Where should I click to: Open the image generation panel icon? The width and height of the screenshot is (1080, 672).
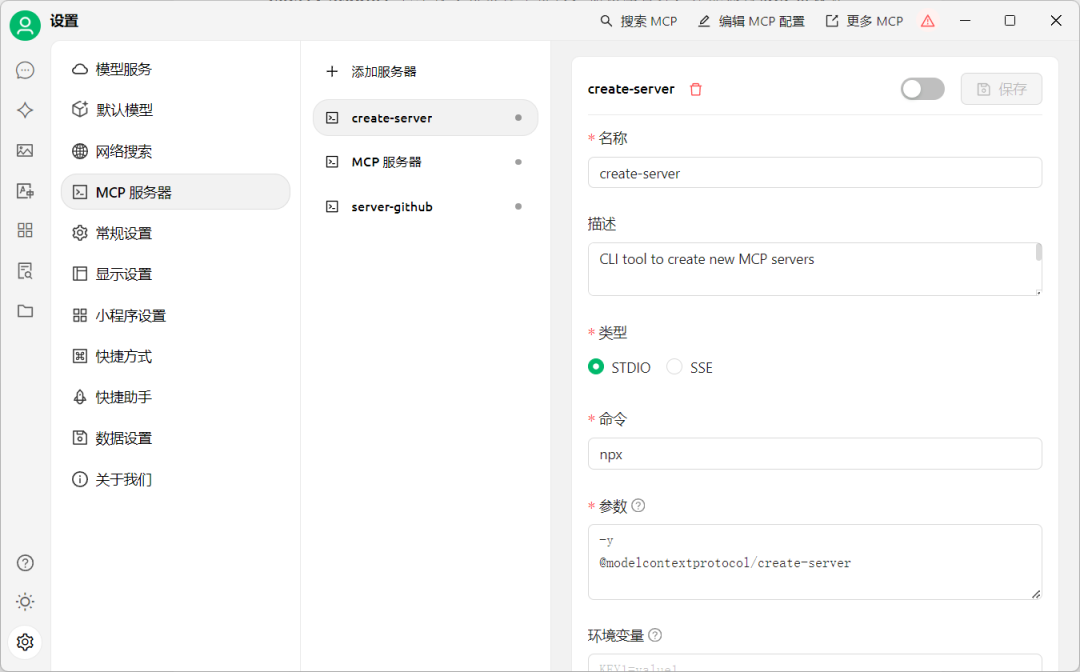coord(25,150)
